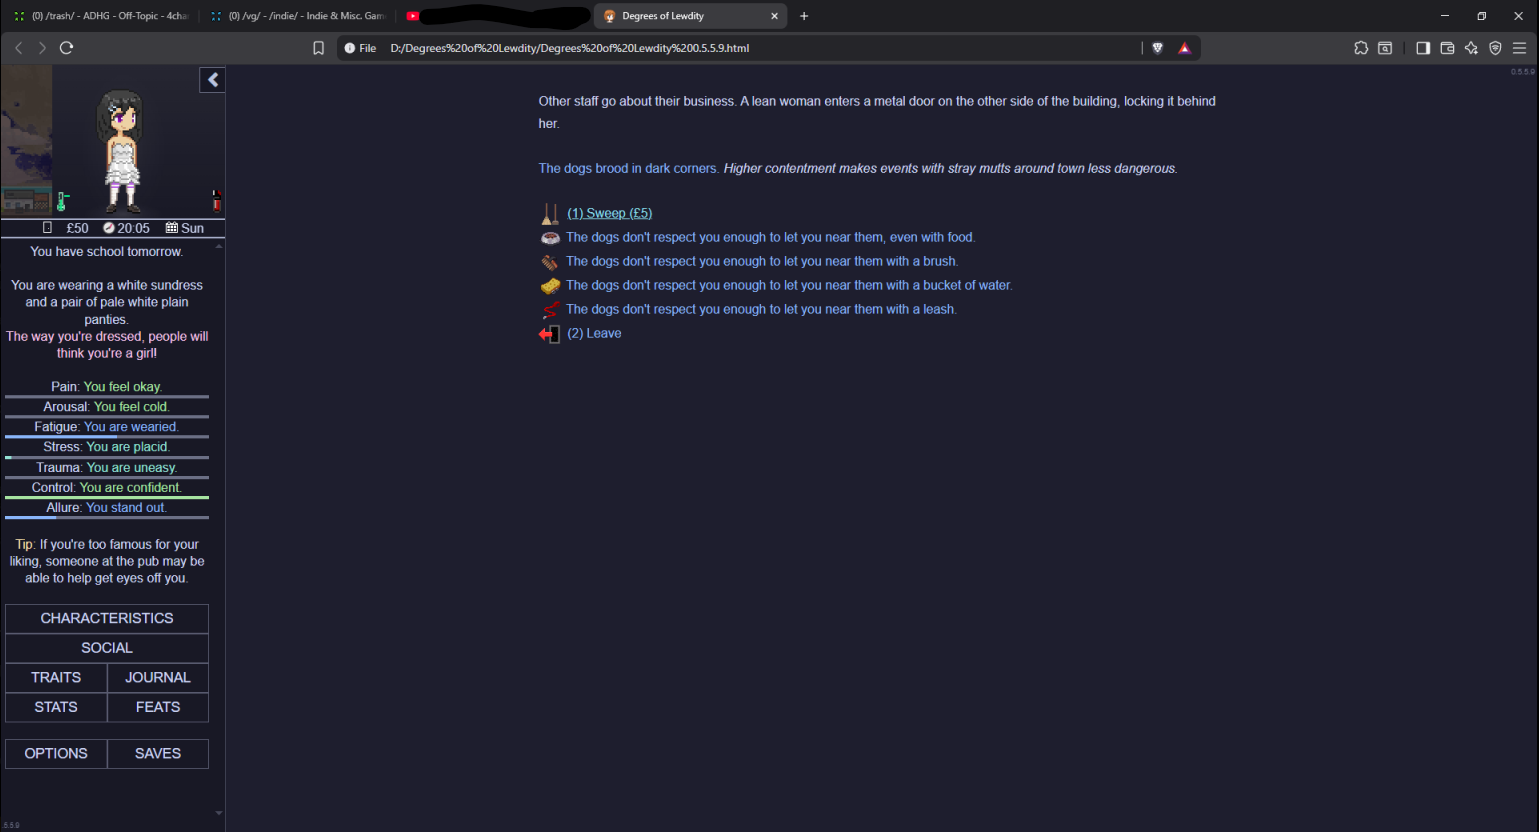
Task: Switch to the /vg/ /indie/ tab
Action: 298,16
